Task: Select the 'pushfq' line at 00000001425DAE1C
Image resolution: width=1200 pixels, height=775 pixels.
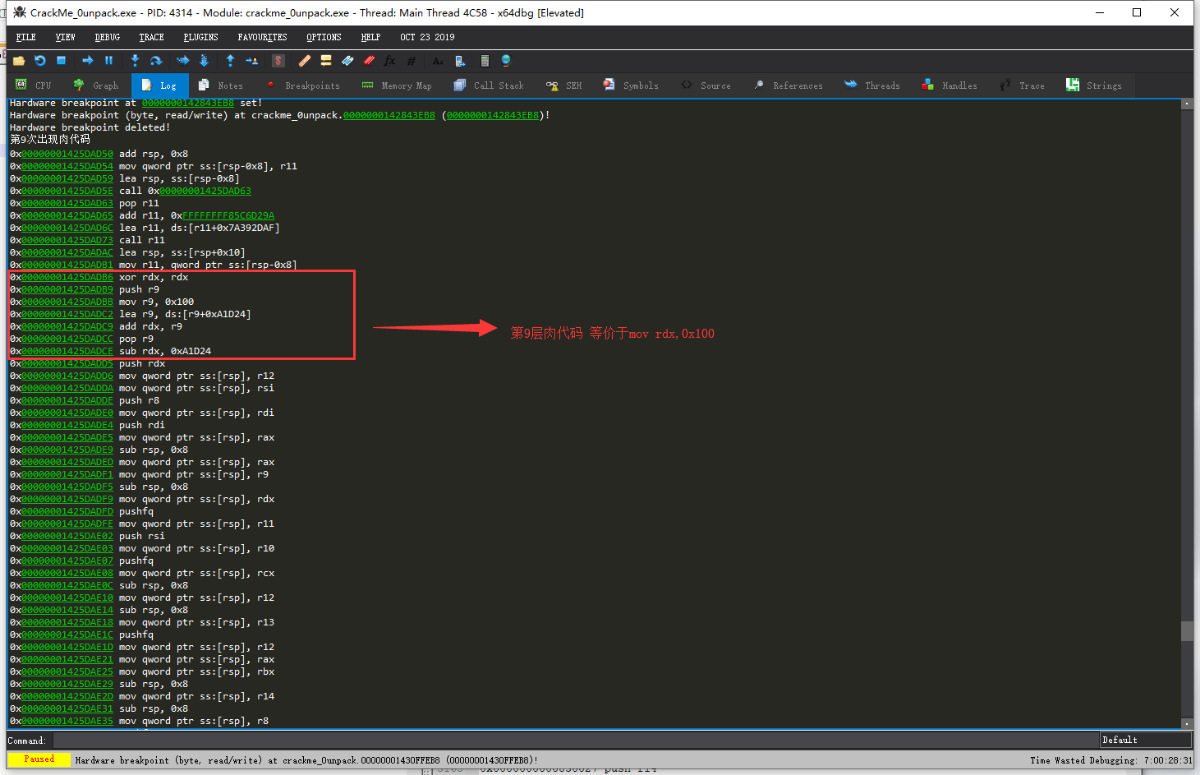Action: click(82, 634)
